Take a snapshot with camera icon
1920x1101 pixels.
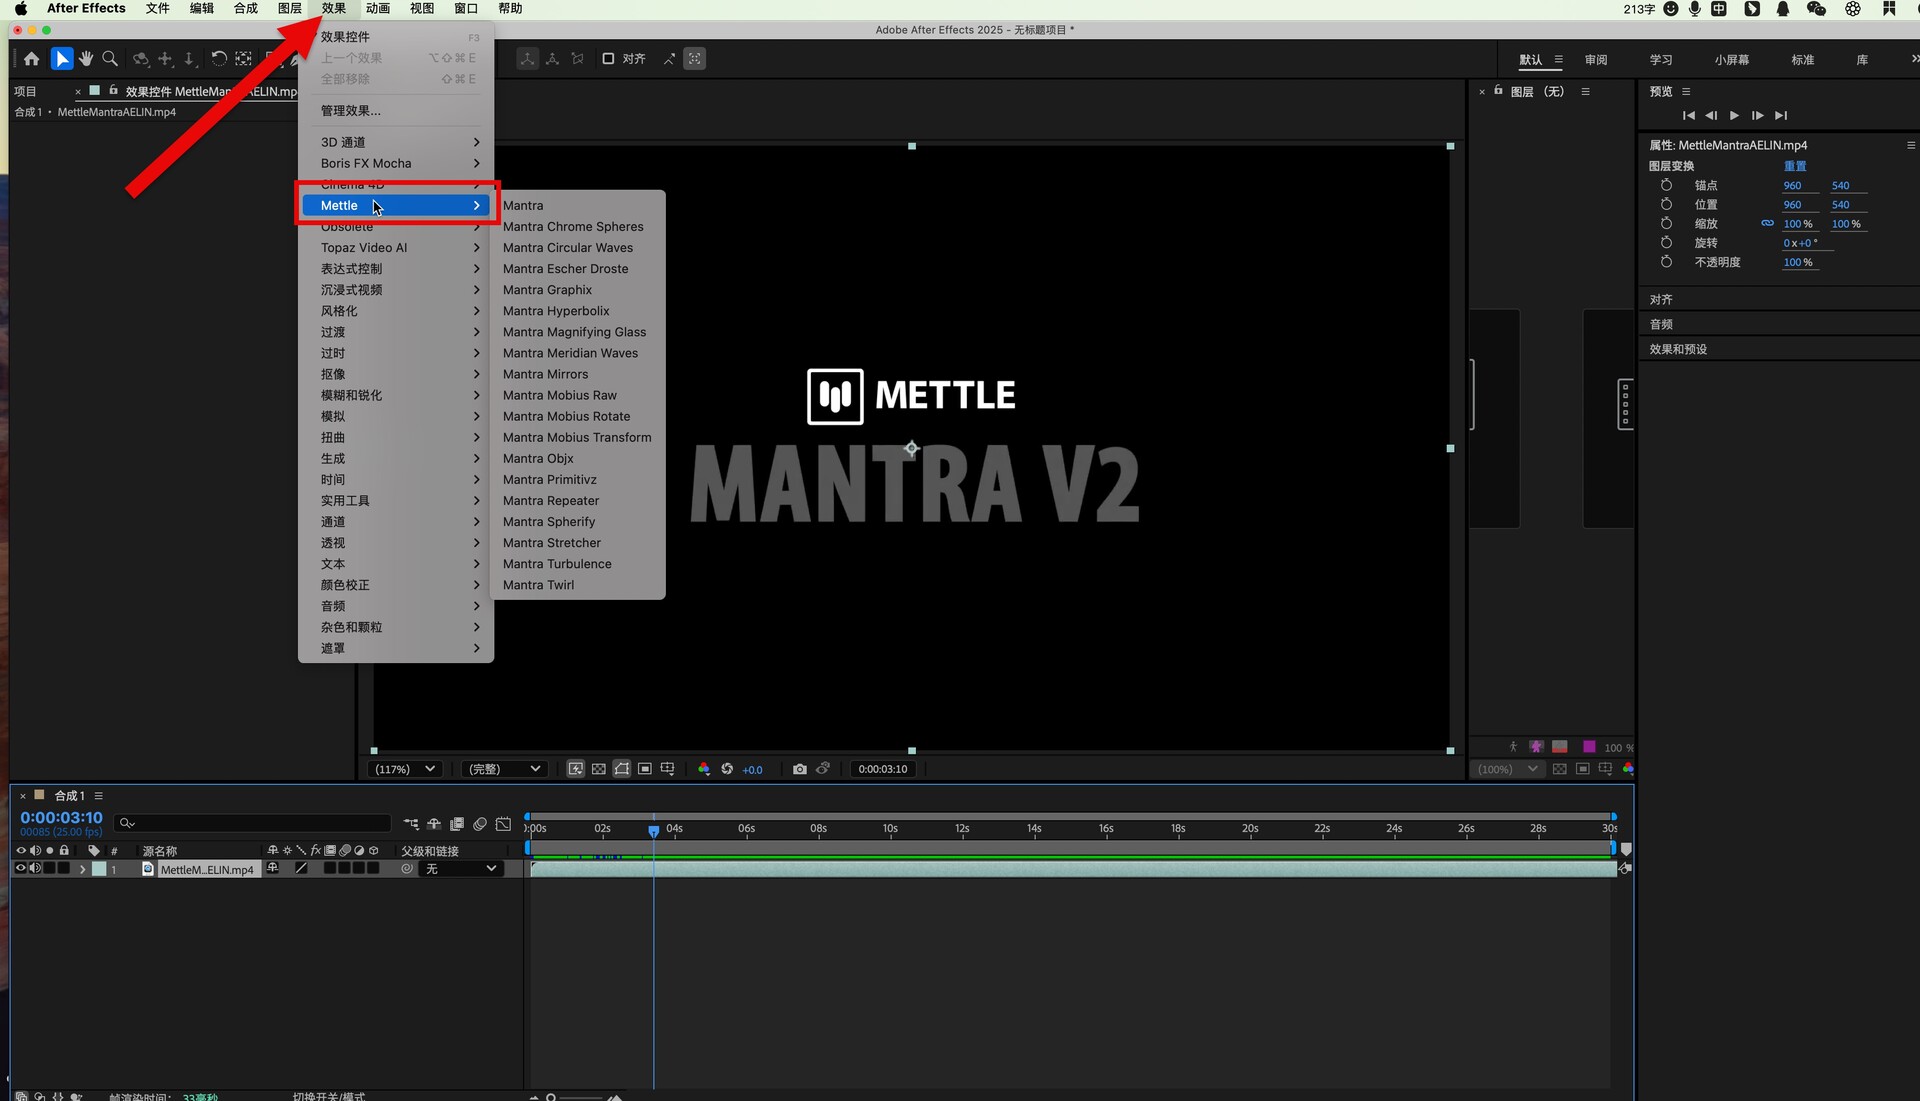click(x=799, y=769)
